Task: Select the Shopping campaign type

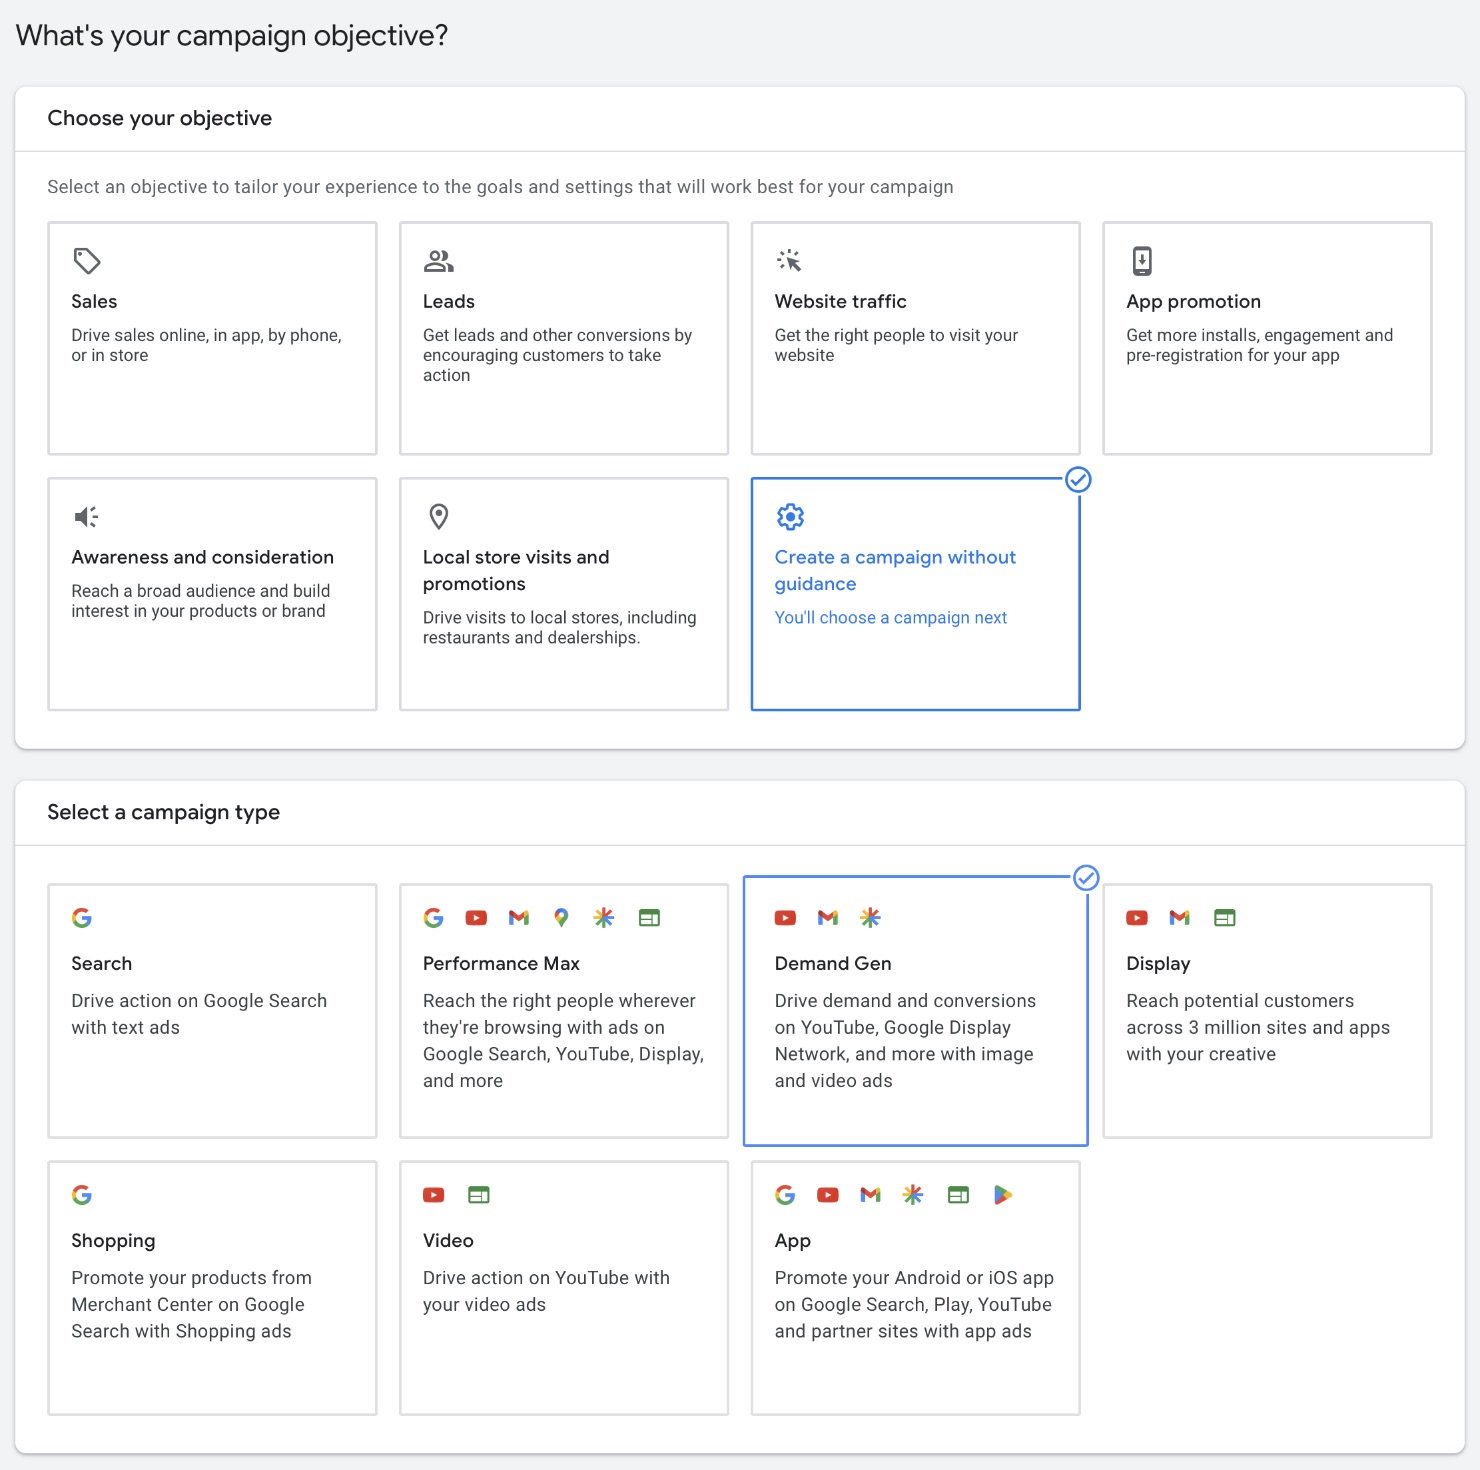Action: click(212, 1287)
